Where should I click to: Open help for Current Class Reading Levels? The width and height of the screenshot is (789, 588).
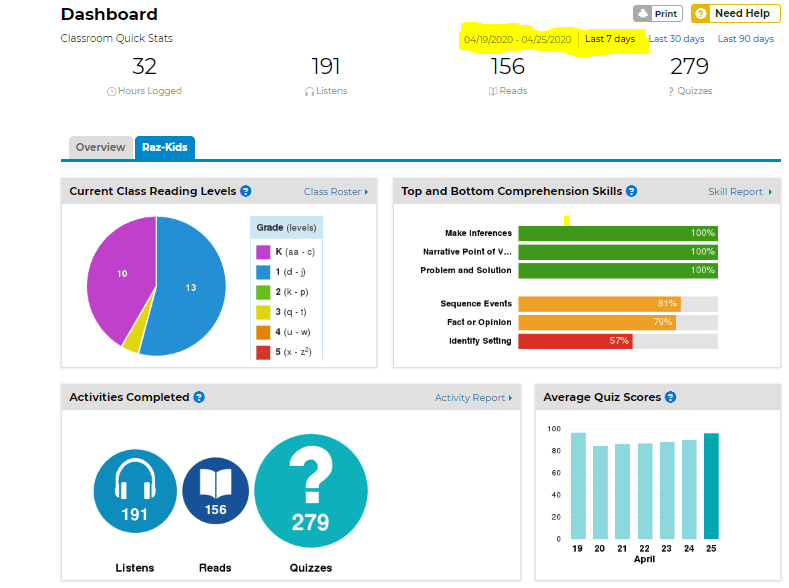click(x=246, y=191)
